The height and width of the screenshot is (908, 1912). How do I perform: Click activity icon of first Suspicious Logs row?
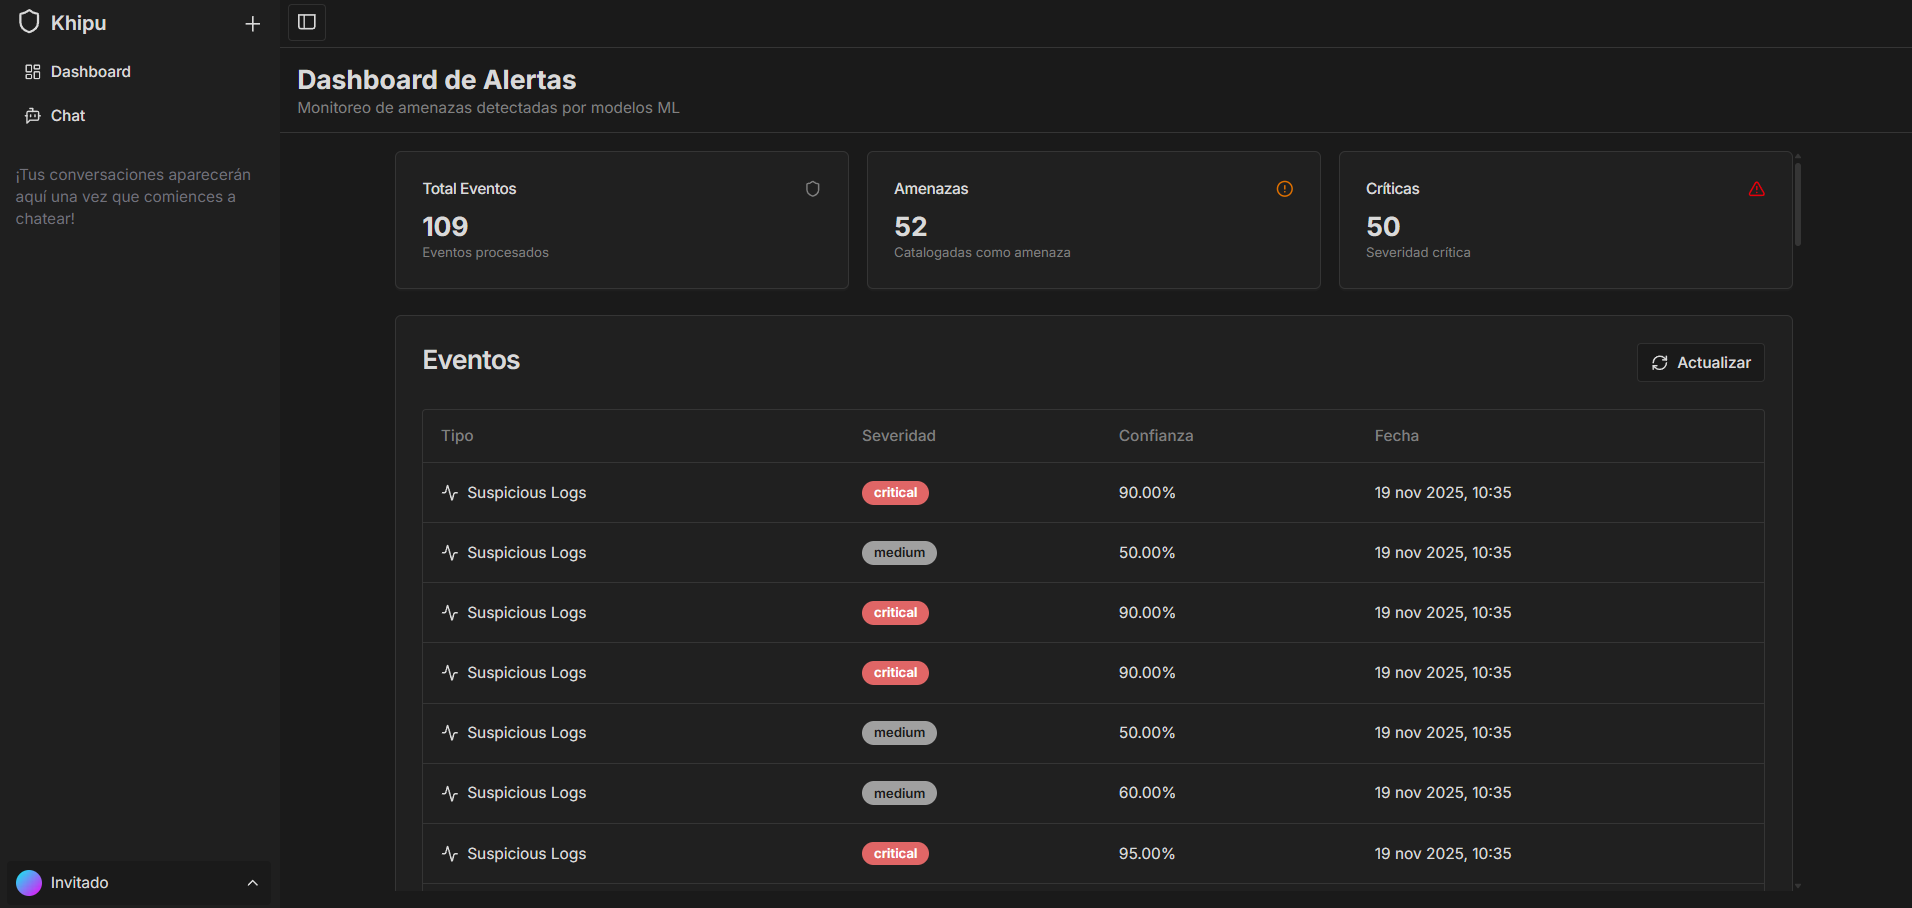tap(450, 493)
